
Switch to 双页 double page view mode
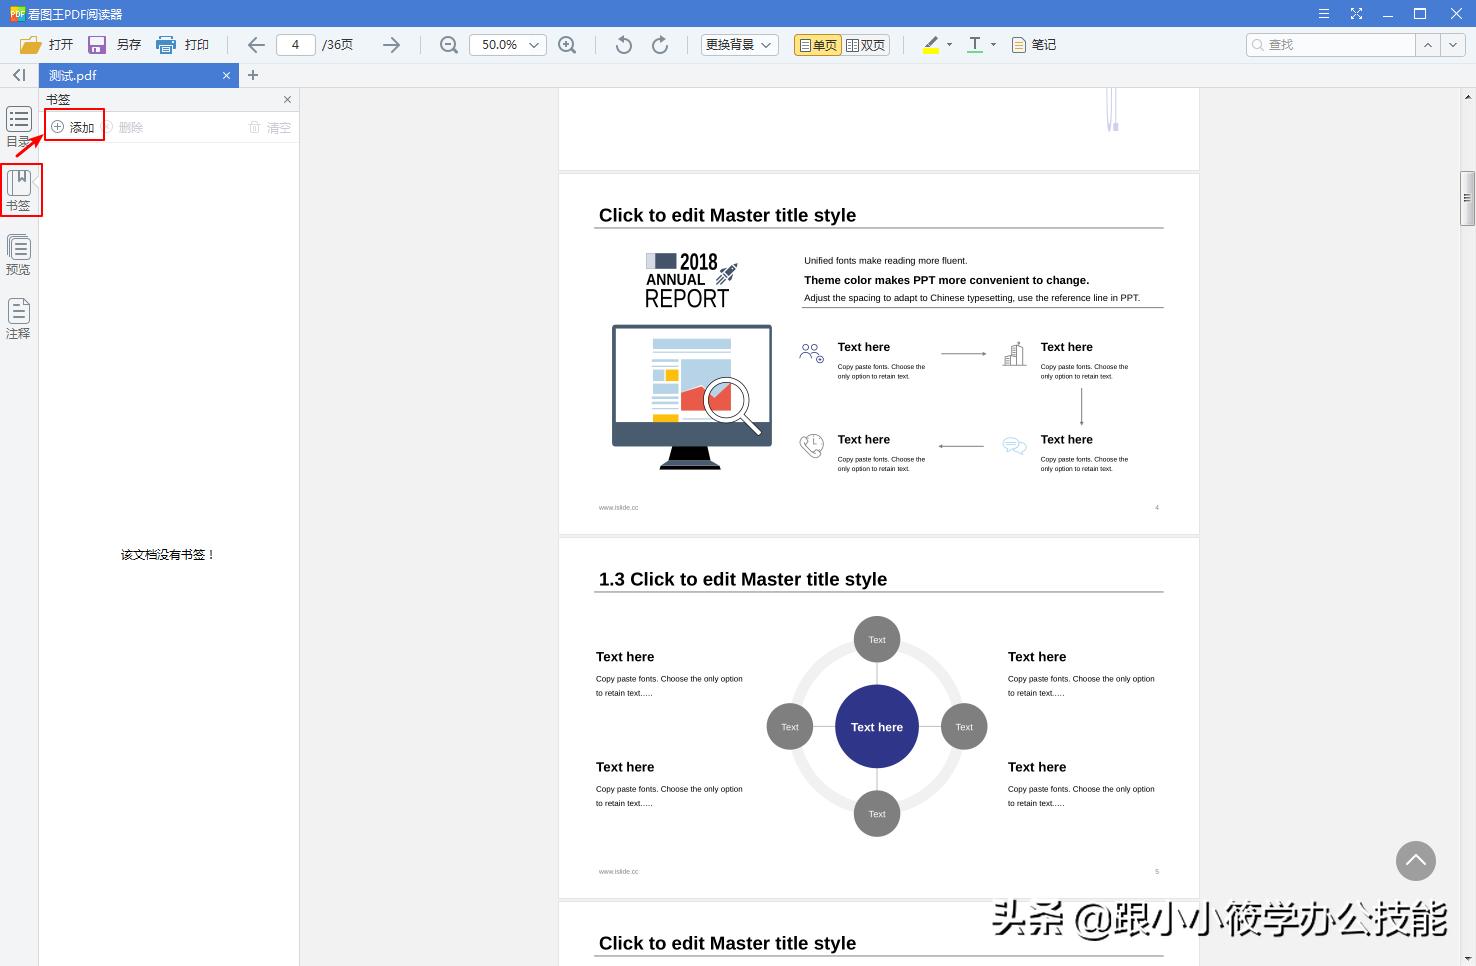pyautogui.click(x=864, y=44)
